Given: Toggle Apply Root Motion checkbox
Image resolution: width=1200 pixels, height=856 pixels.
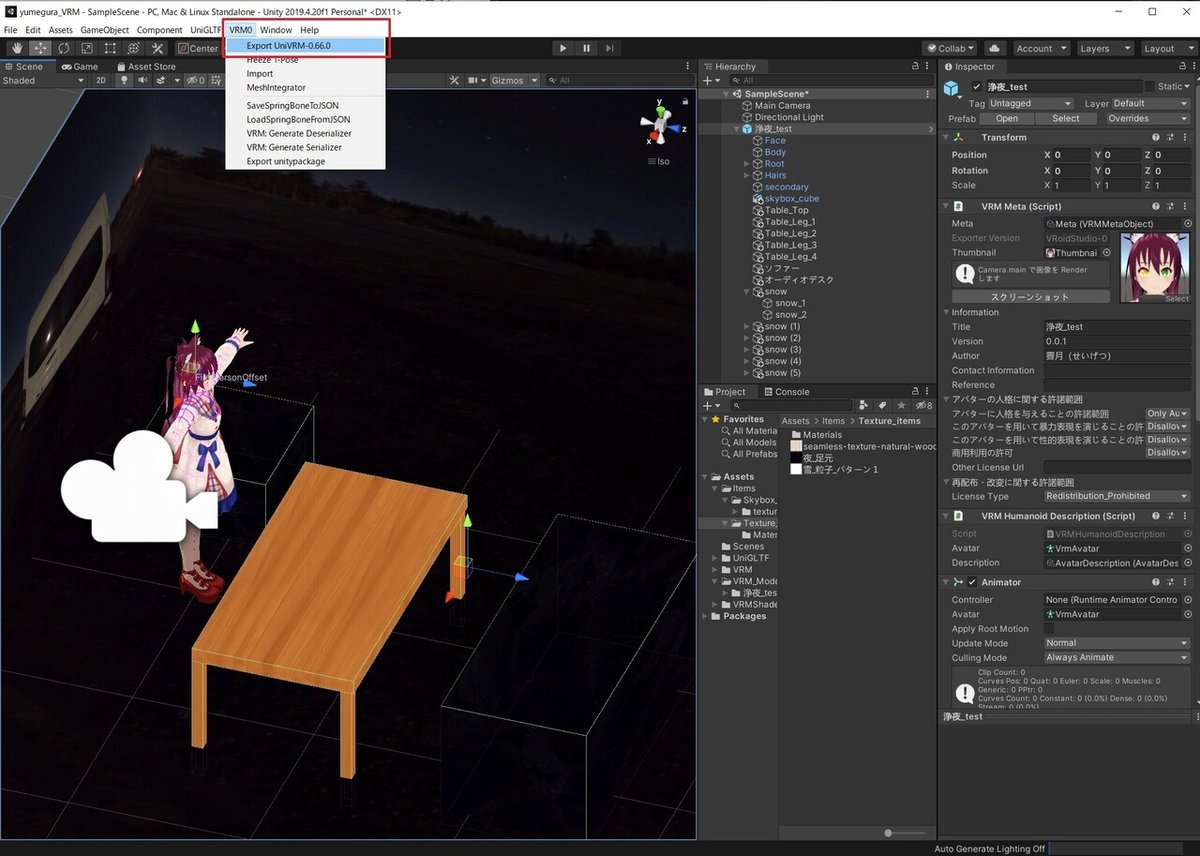Looking at the screenshot, I should [x=1049, y=629].
